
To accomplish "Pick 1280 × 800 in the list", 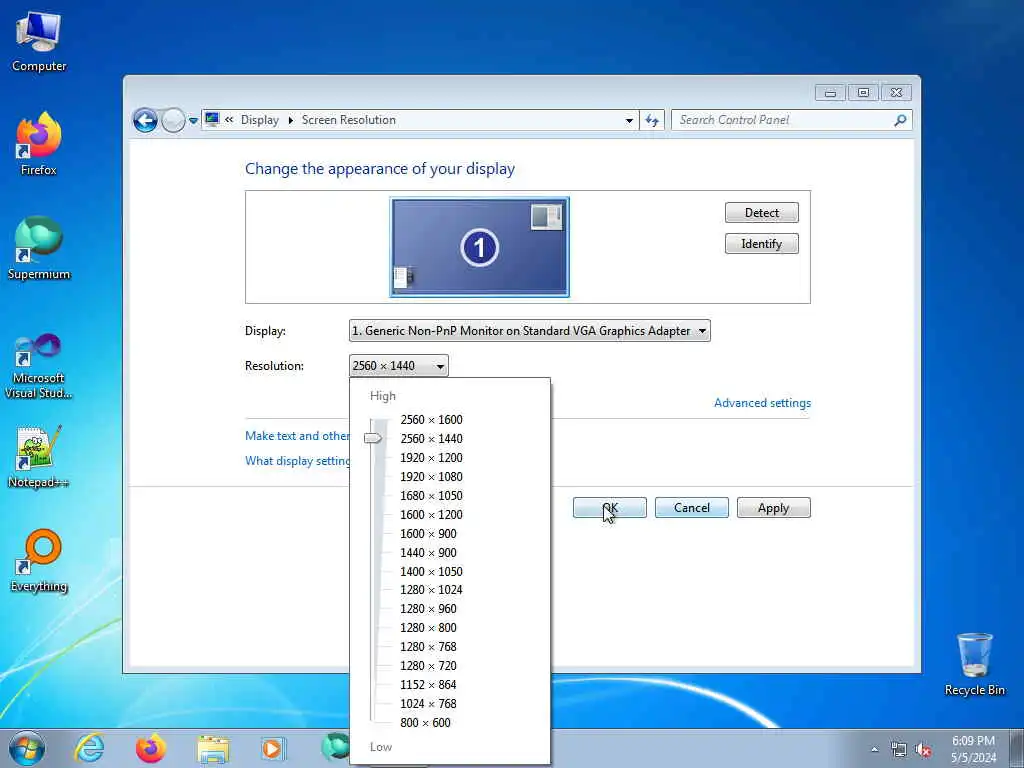I will 428,627.
